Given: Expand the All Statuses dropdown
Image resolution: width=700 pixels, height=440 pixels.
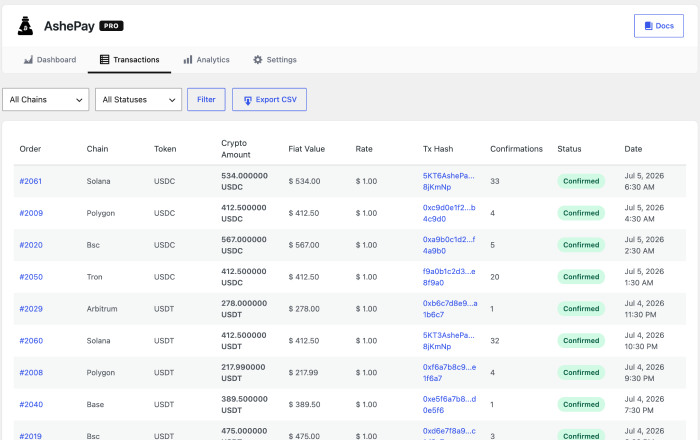Looking at the screenshot, I should click(138, 100).
